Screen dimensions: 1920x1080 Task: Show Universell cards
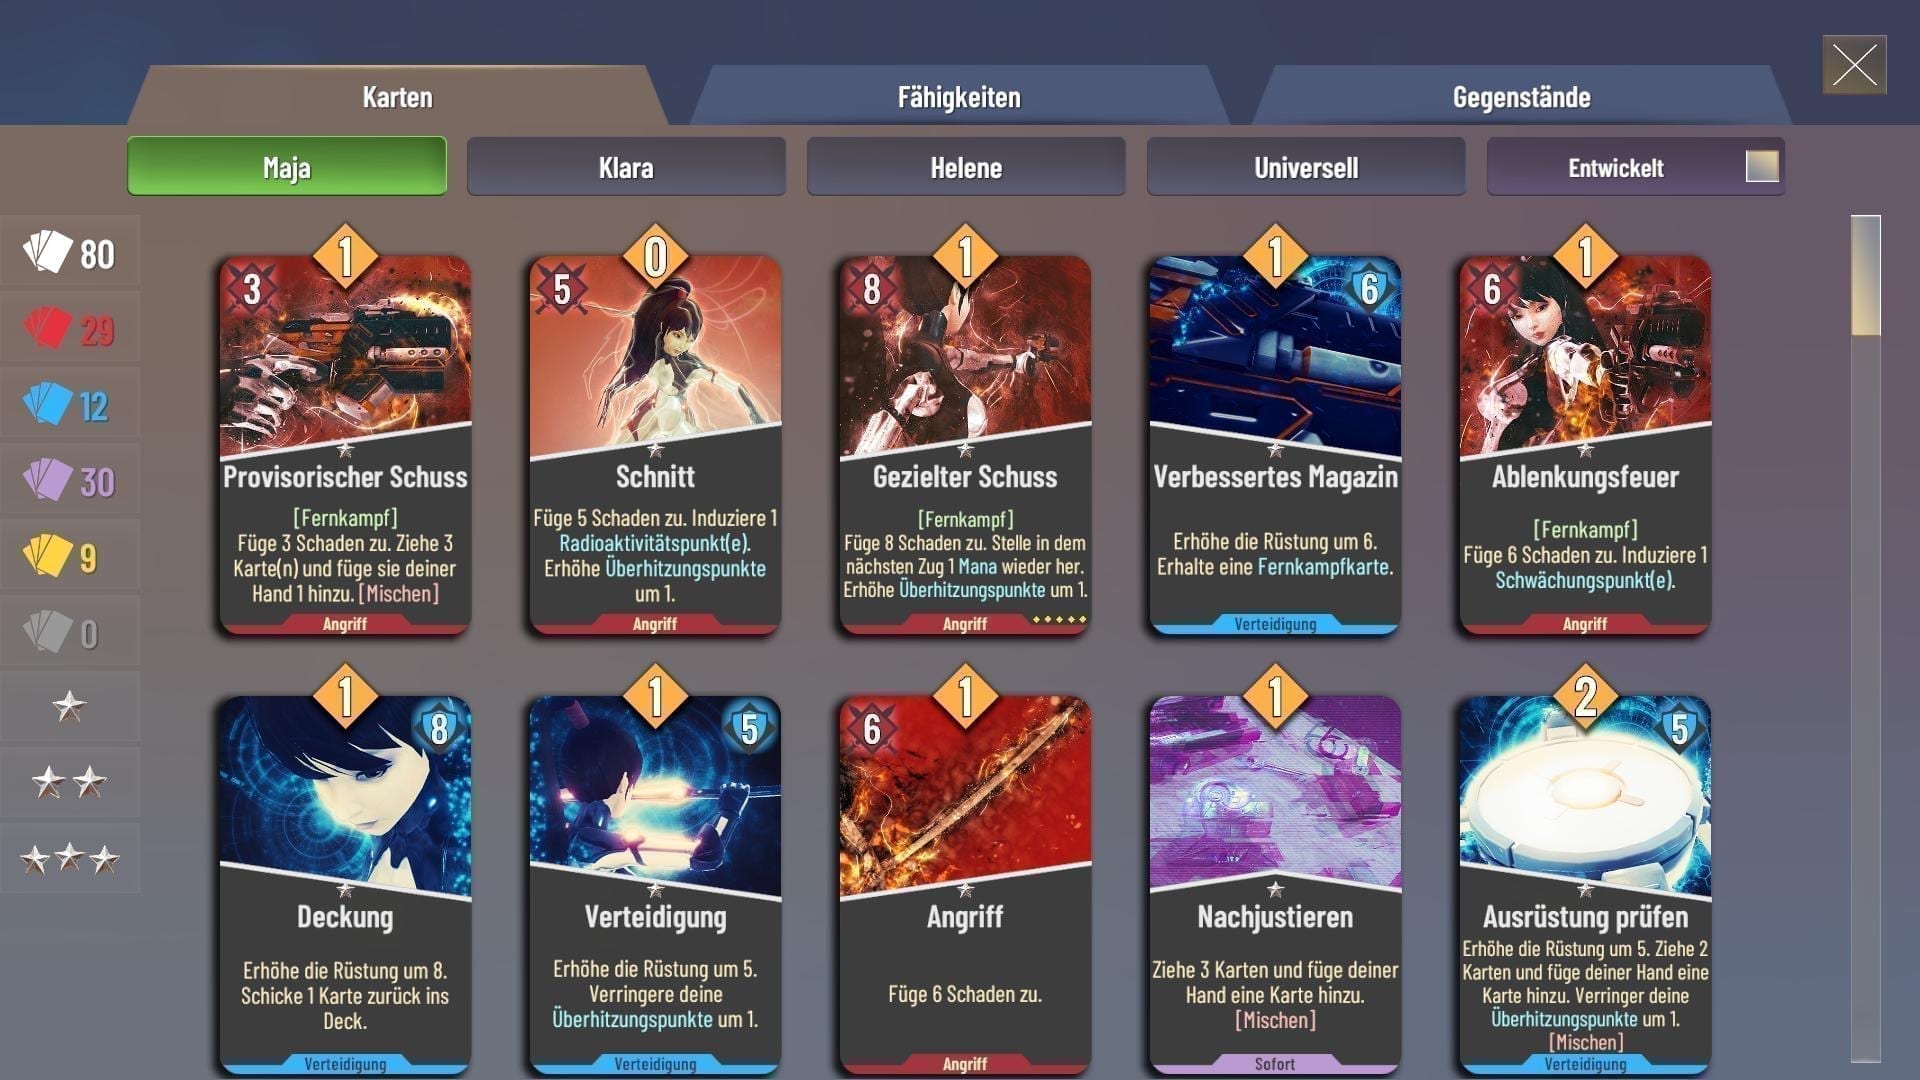(x=1306, y=167)
